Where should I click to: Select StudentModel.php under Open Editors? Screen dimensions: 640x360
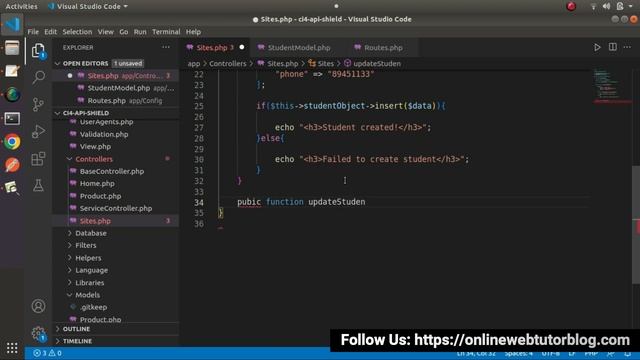tap(116, 88)
